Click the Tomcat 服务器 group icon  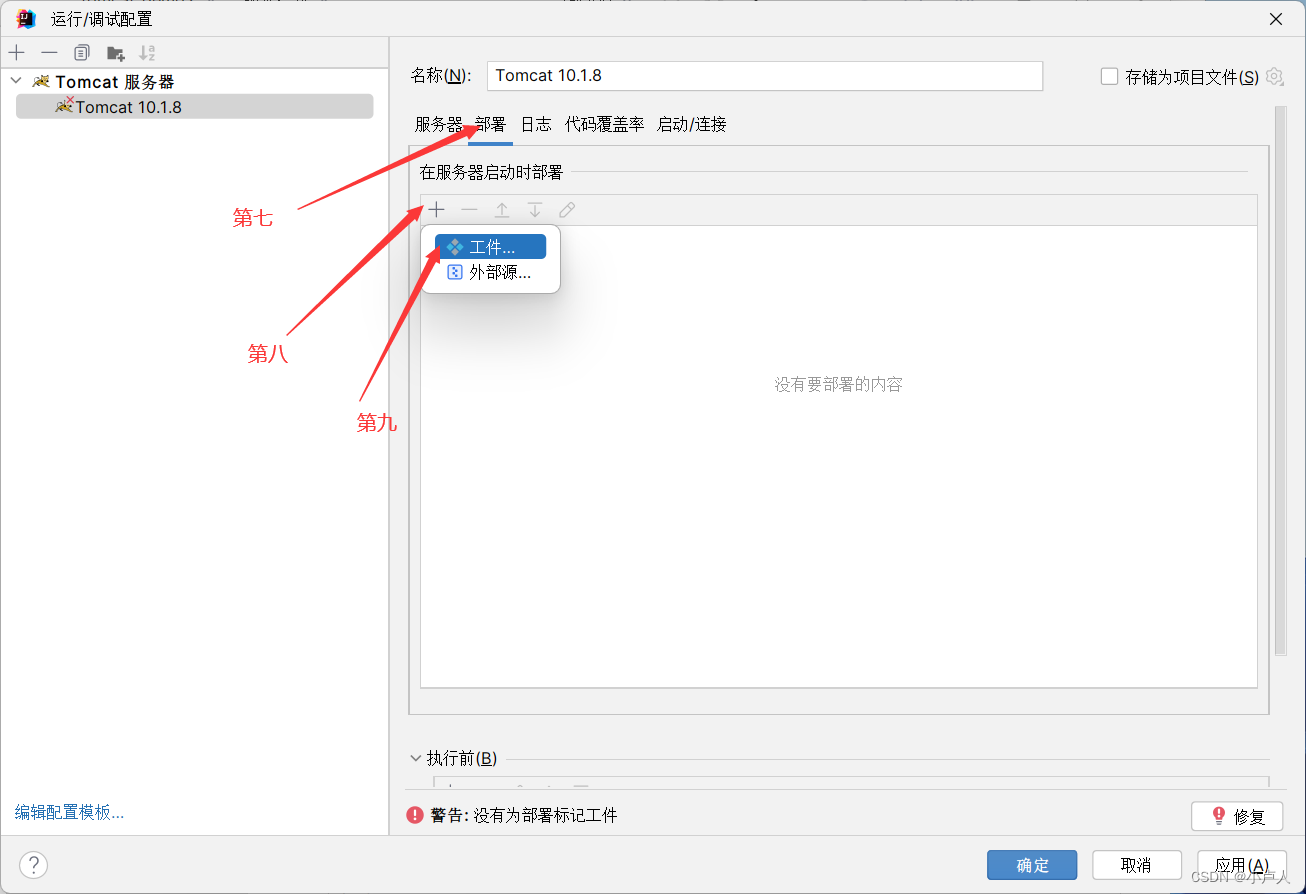[41, 81]
